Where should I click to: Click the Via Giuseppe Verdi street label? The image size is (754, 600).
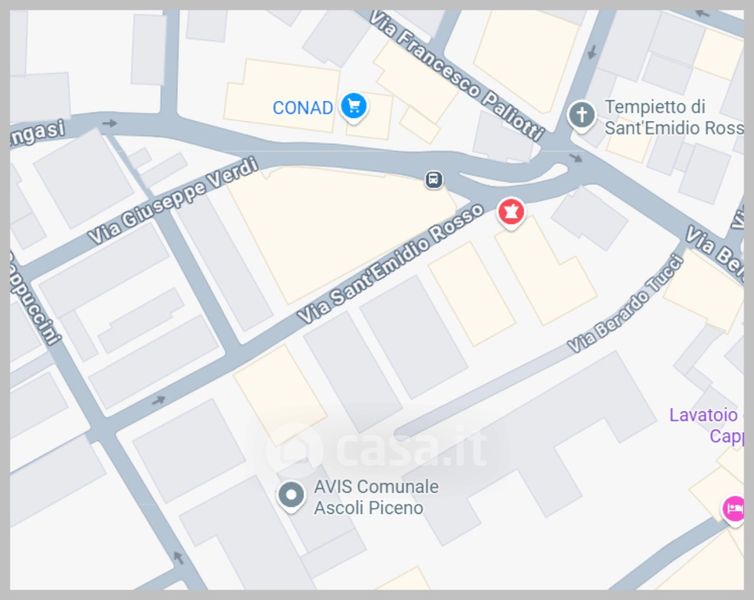pos(174,200)
